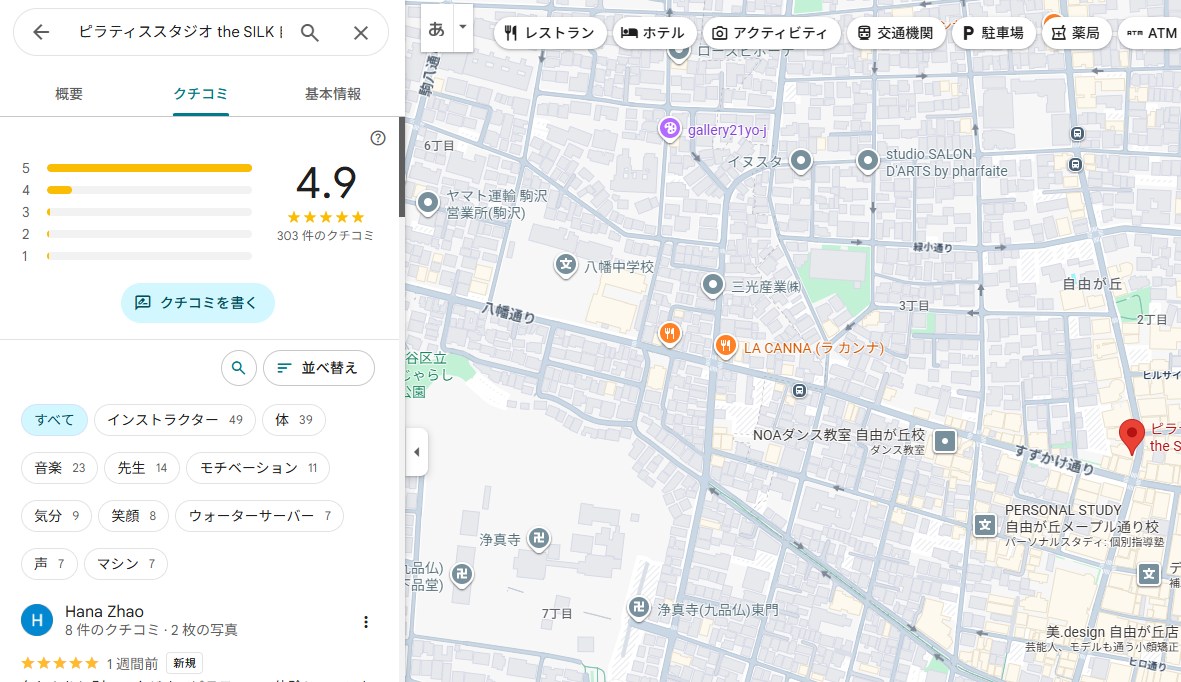Open Hana Zhao review options menu
This screenshot has height=682, width=1181.
[x=366, y=622]
